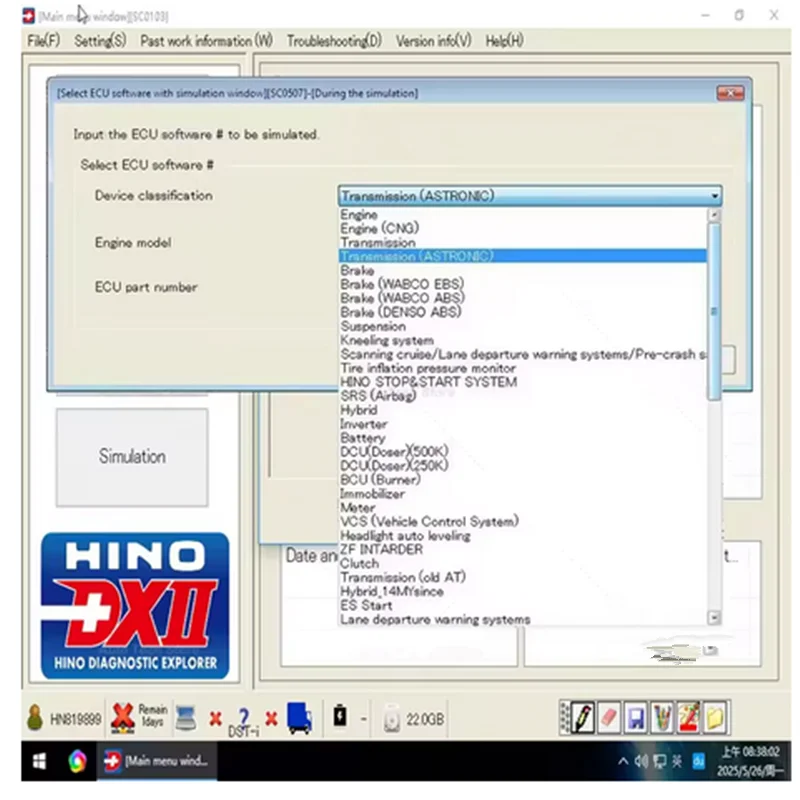Viewport: 800px width, 800px height.
Task: Choose Battery from the list
Action: [x=523, y=438]
